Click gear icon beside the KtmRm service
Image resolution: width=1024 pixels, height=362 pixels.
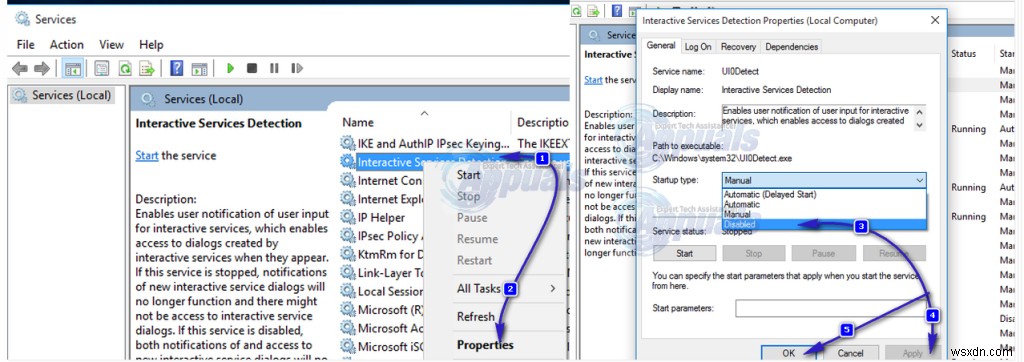[347, 254]
